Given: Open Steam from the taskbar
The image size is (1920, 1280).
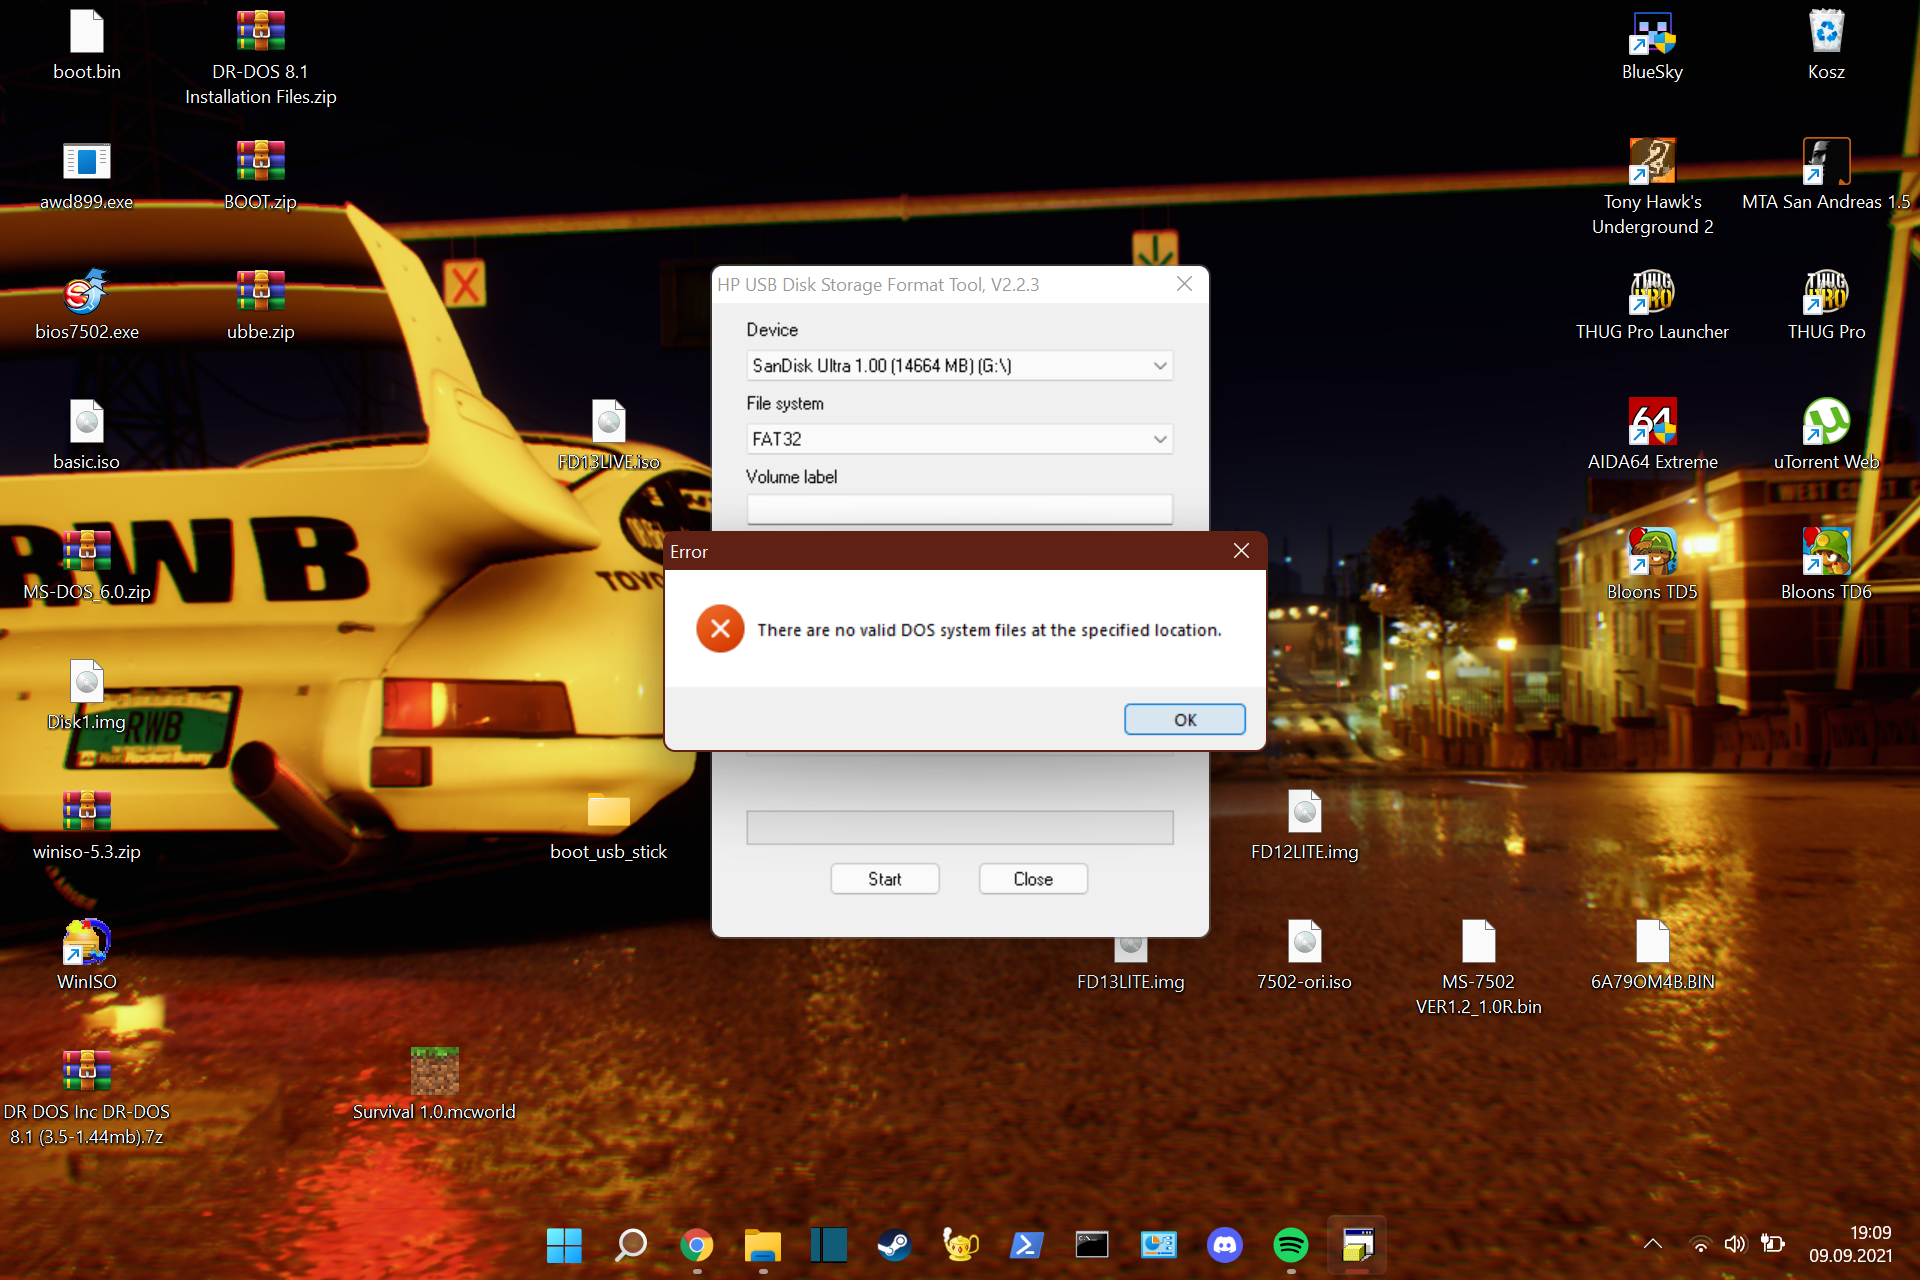Looking at the screenshot, I should point(894,1245).
